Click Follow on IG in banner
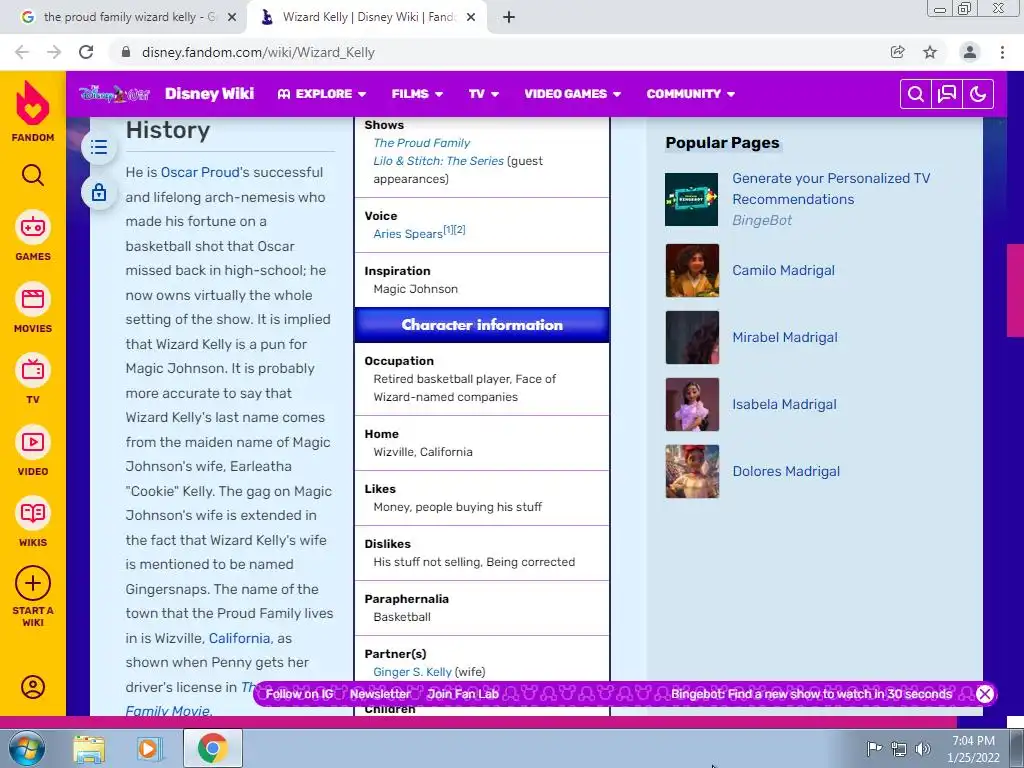This screenshot has height=768, width=1024. click(299, 694)
